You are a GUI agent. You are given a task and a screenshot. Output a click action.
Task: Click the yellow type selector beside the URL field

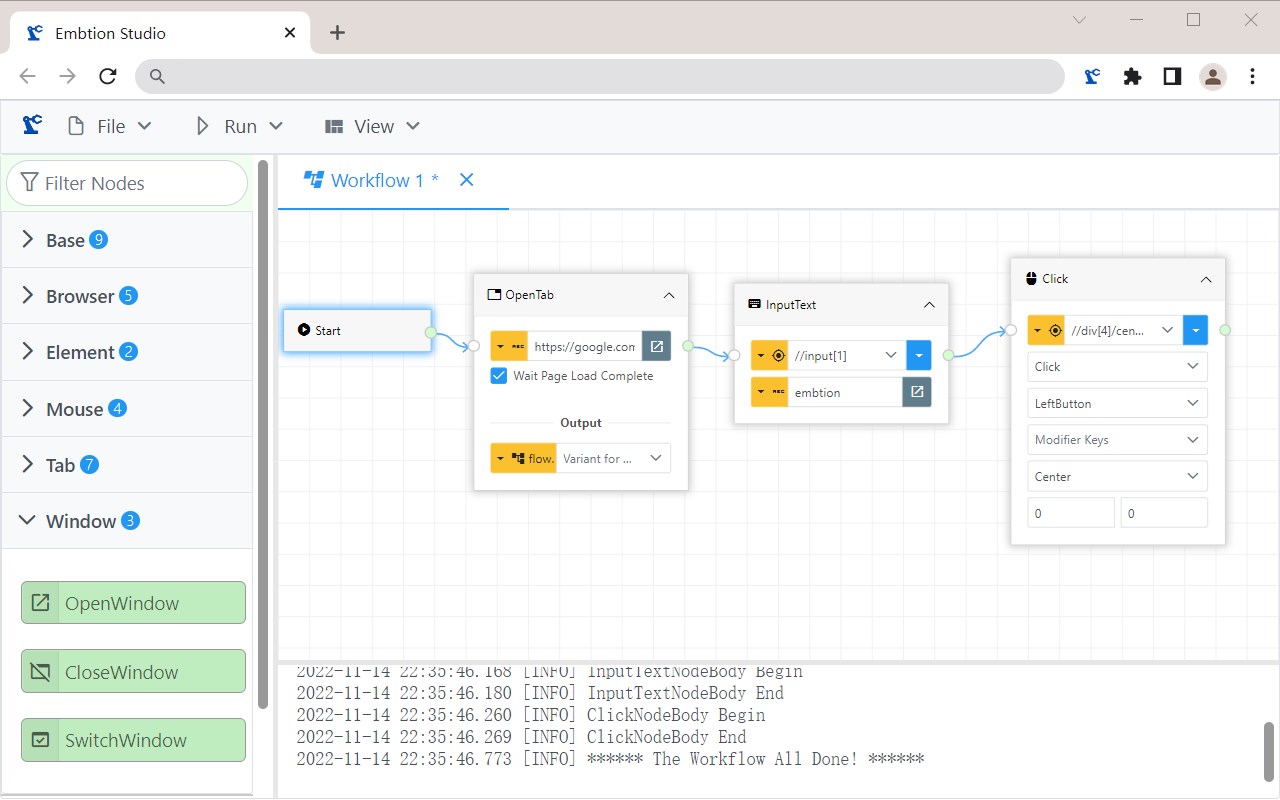(x=509, y=346)
